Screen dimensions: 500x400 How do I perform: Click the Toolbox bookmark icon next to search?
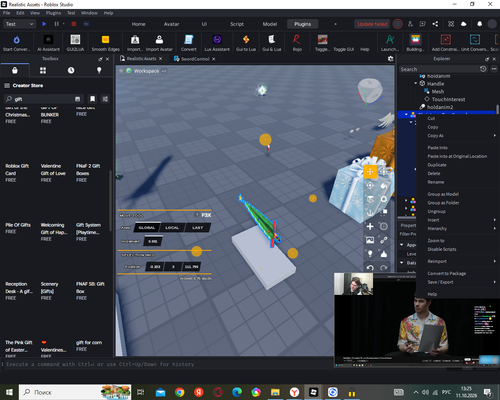click(92, 99)
